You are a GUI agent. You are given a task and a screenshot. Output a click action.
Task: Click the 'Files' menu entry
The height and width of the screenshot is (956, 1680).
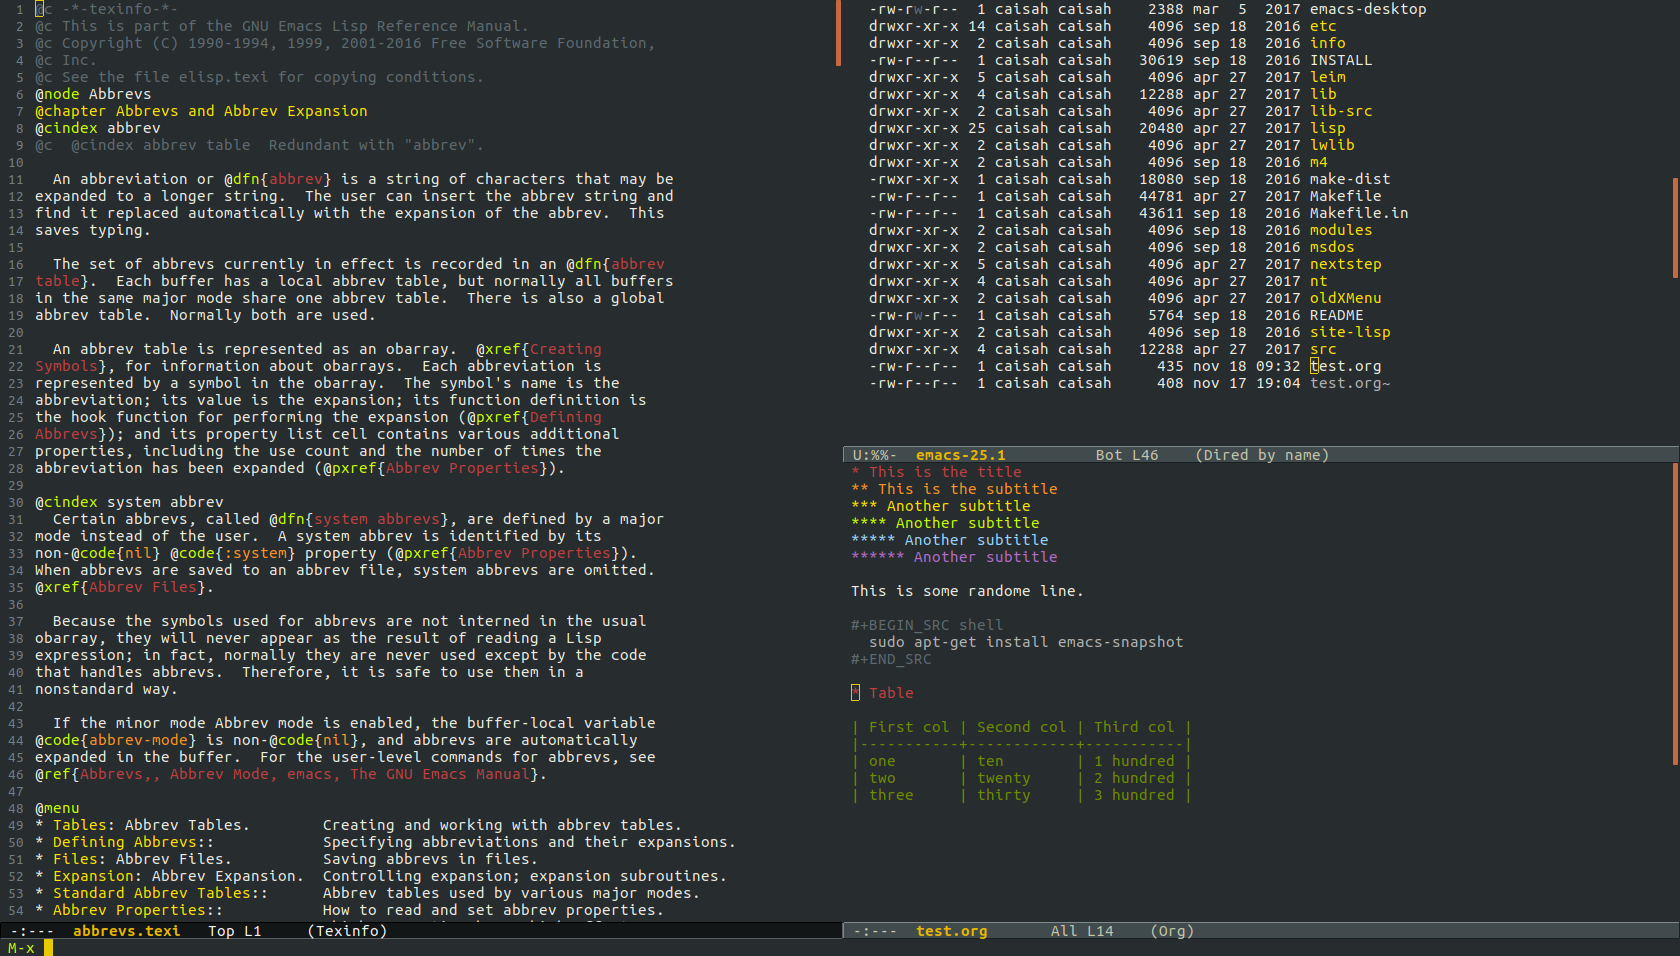coord(75,859)
